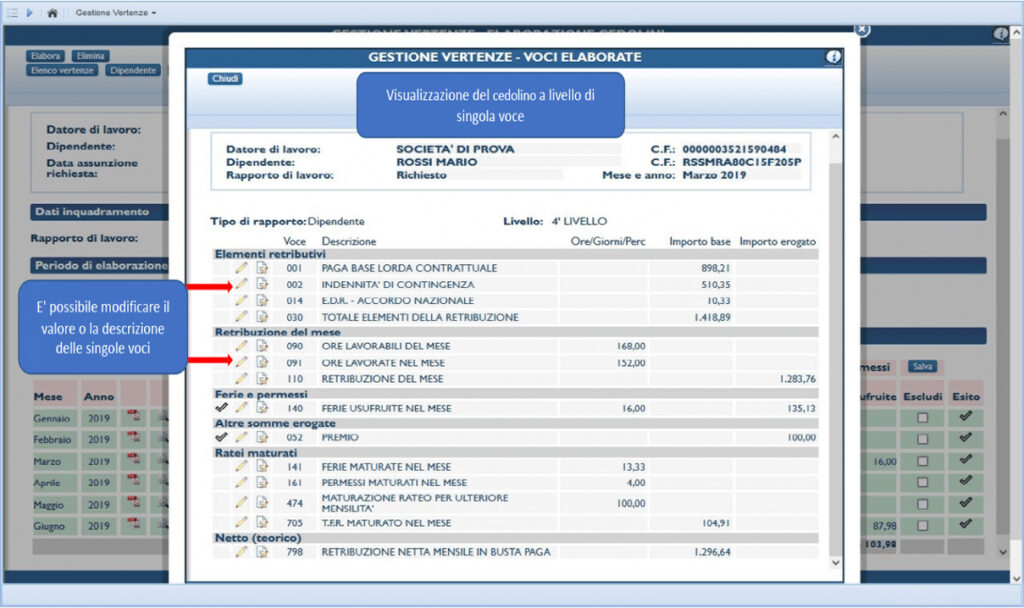Toggle the Escludi checkbox for Gennaio
The image size is (1024, 608).
(x=922, y=418)
